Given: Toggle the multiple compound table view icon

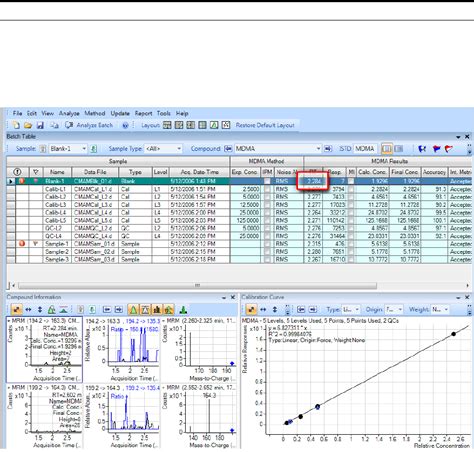Looking at the screenshot, I should click(399, 149).
